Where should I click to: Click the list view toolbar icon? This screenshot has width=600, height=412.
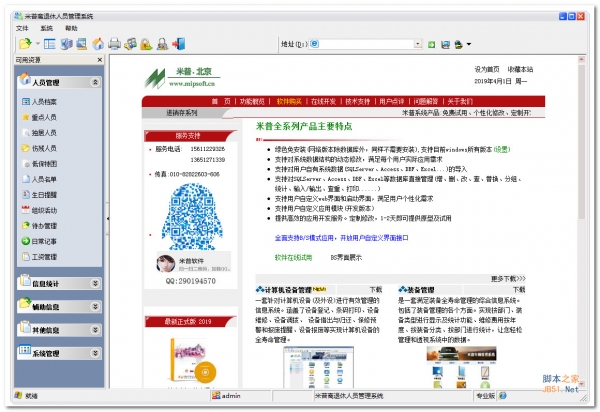pyautogui.click(x=49, y=44)
